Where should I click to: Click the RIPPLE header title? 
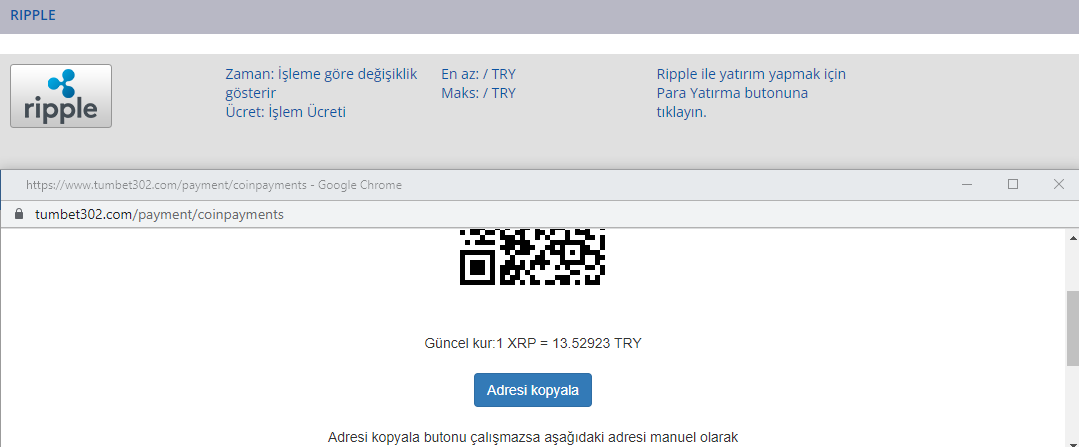(x=33, y=15)
